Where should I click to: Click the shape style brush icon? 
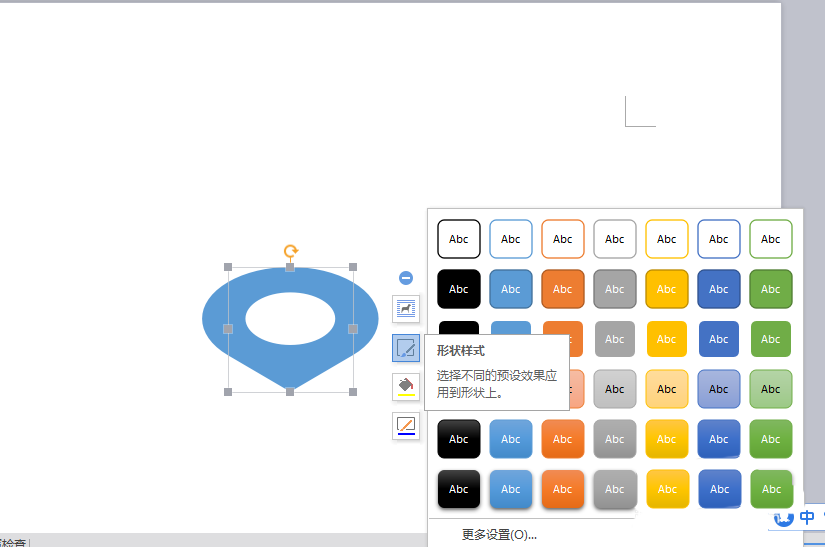tap(405, 348)
